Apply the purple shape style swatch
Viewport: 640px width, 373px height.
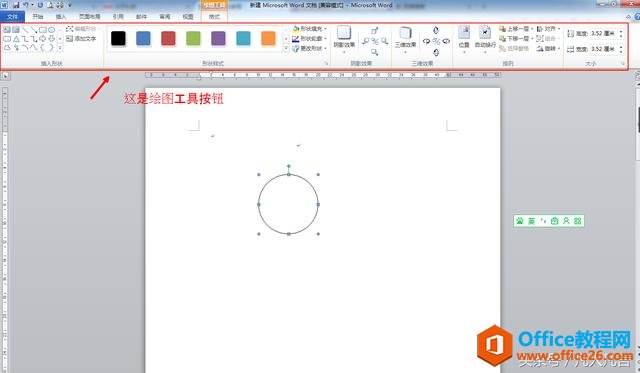[218, 39]
